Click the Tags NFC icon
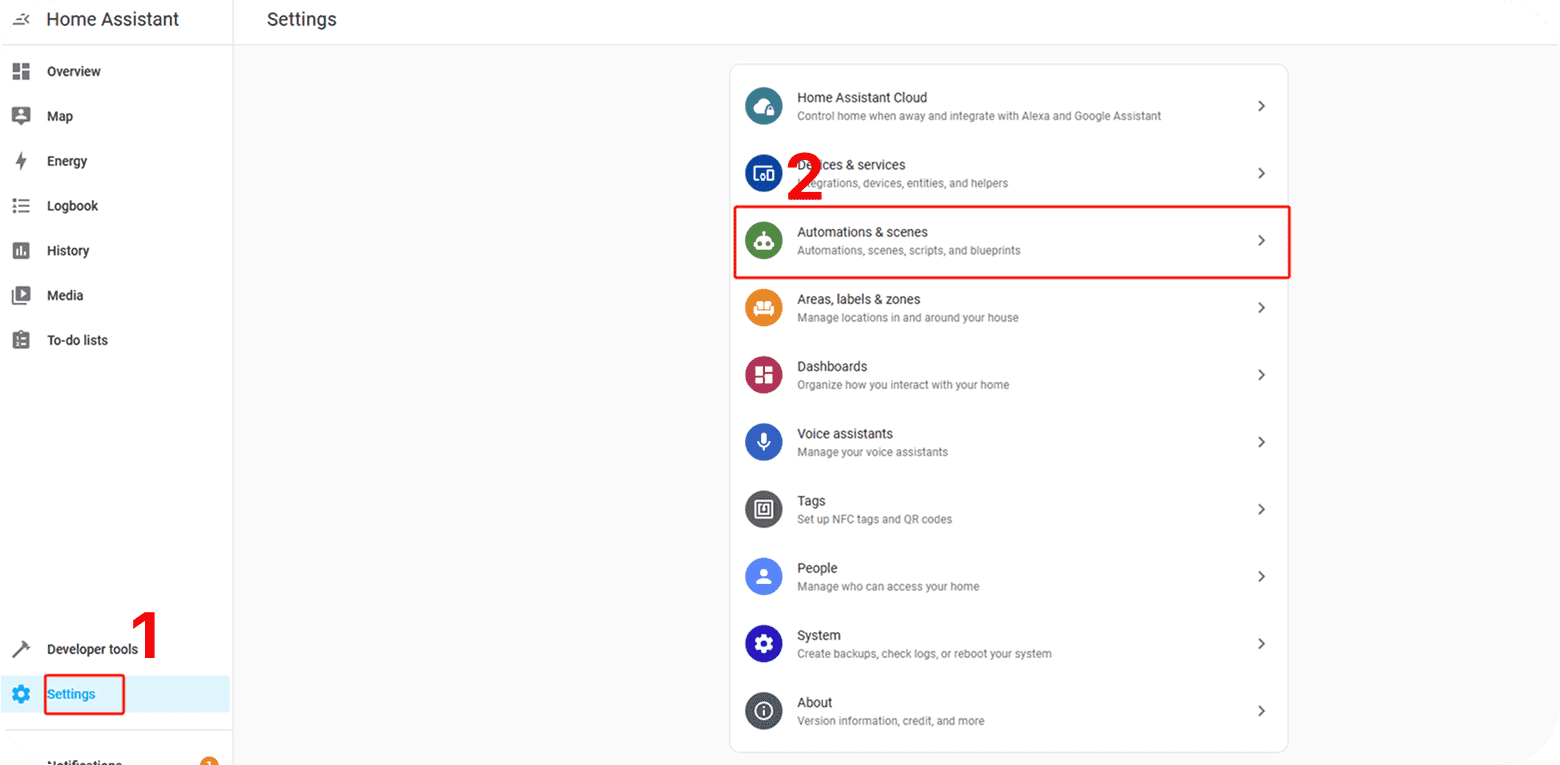This screenshot has width=1560, height=765. click(x=763, y=509)
